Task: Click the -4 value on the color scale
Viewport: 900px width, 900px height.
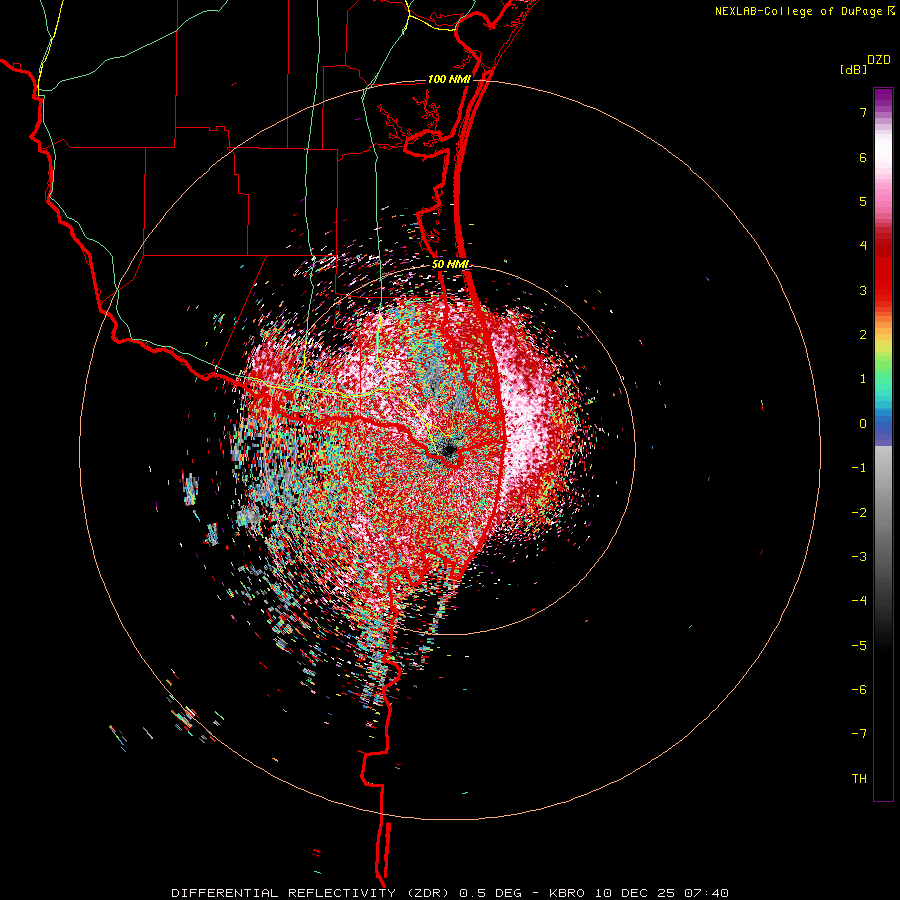Action: [x=859, y=601]
